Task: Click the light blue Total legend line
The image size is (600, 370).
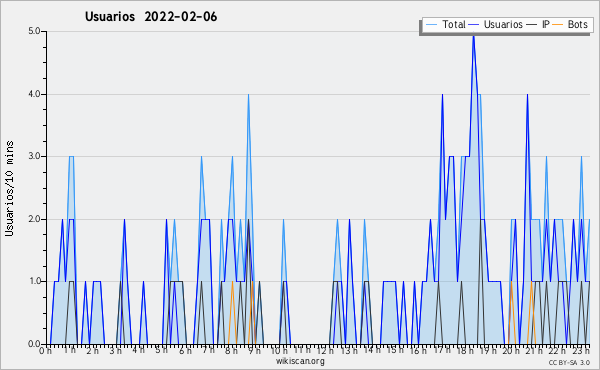Action: coord(431,25)
